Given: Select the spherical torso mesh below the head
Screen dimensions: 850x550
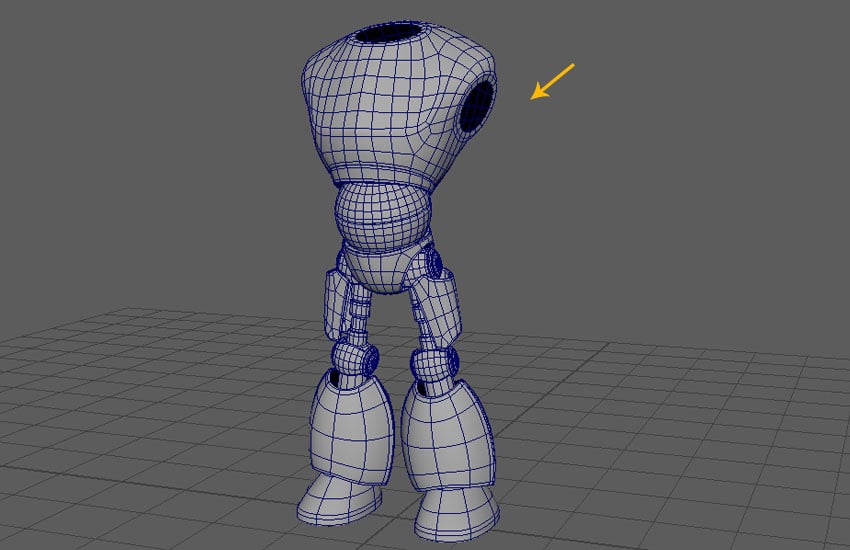Looking at the screenshot, I should click(383, 217).
